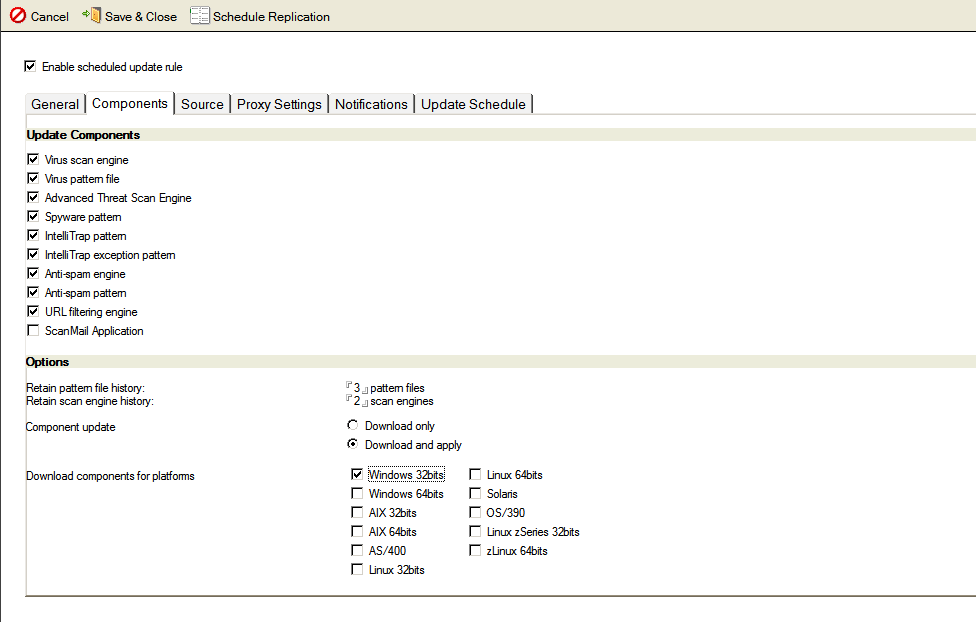Disable the Enable scheduled update rule checkbox

31,67
